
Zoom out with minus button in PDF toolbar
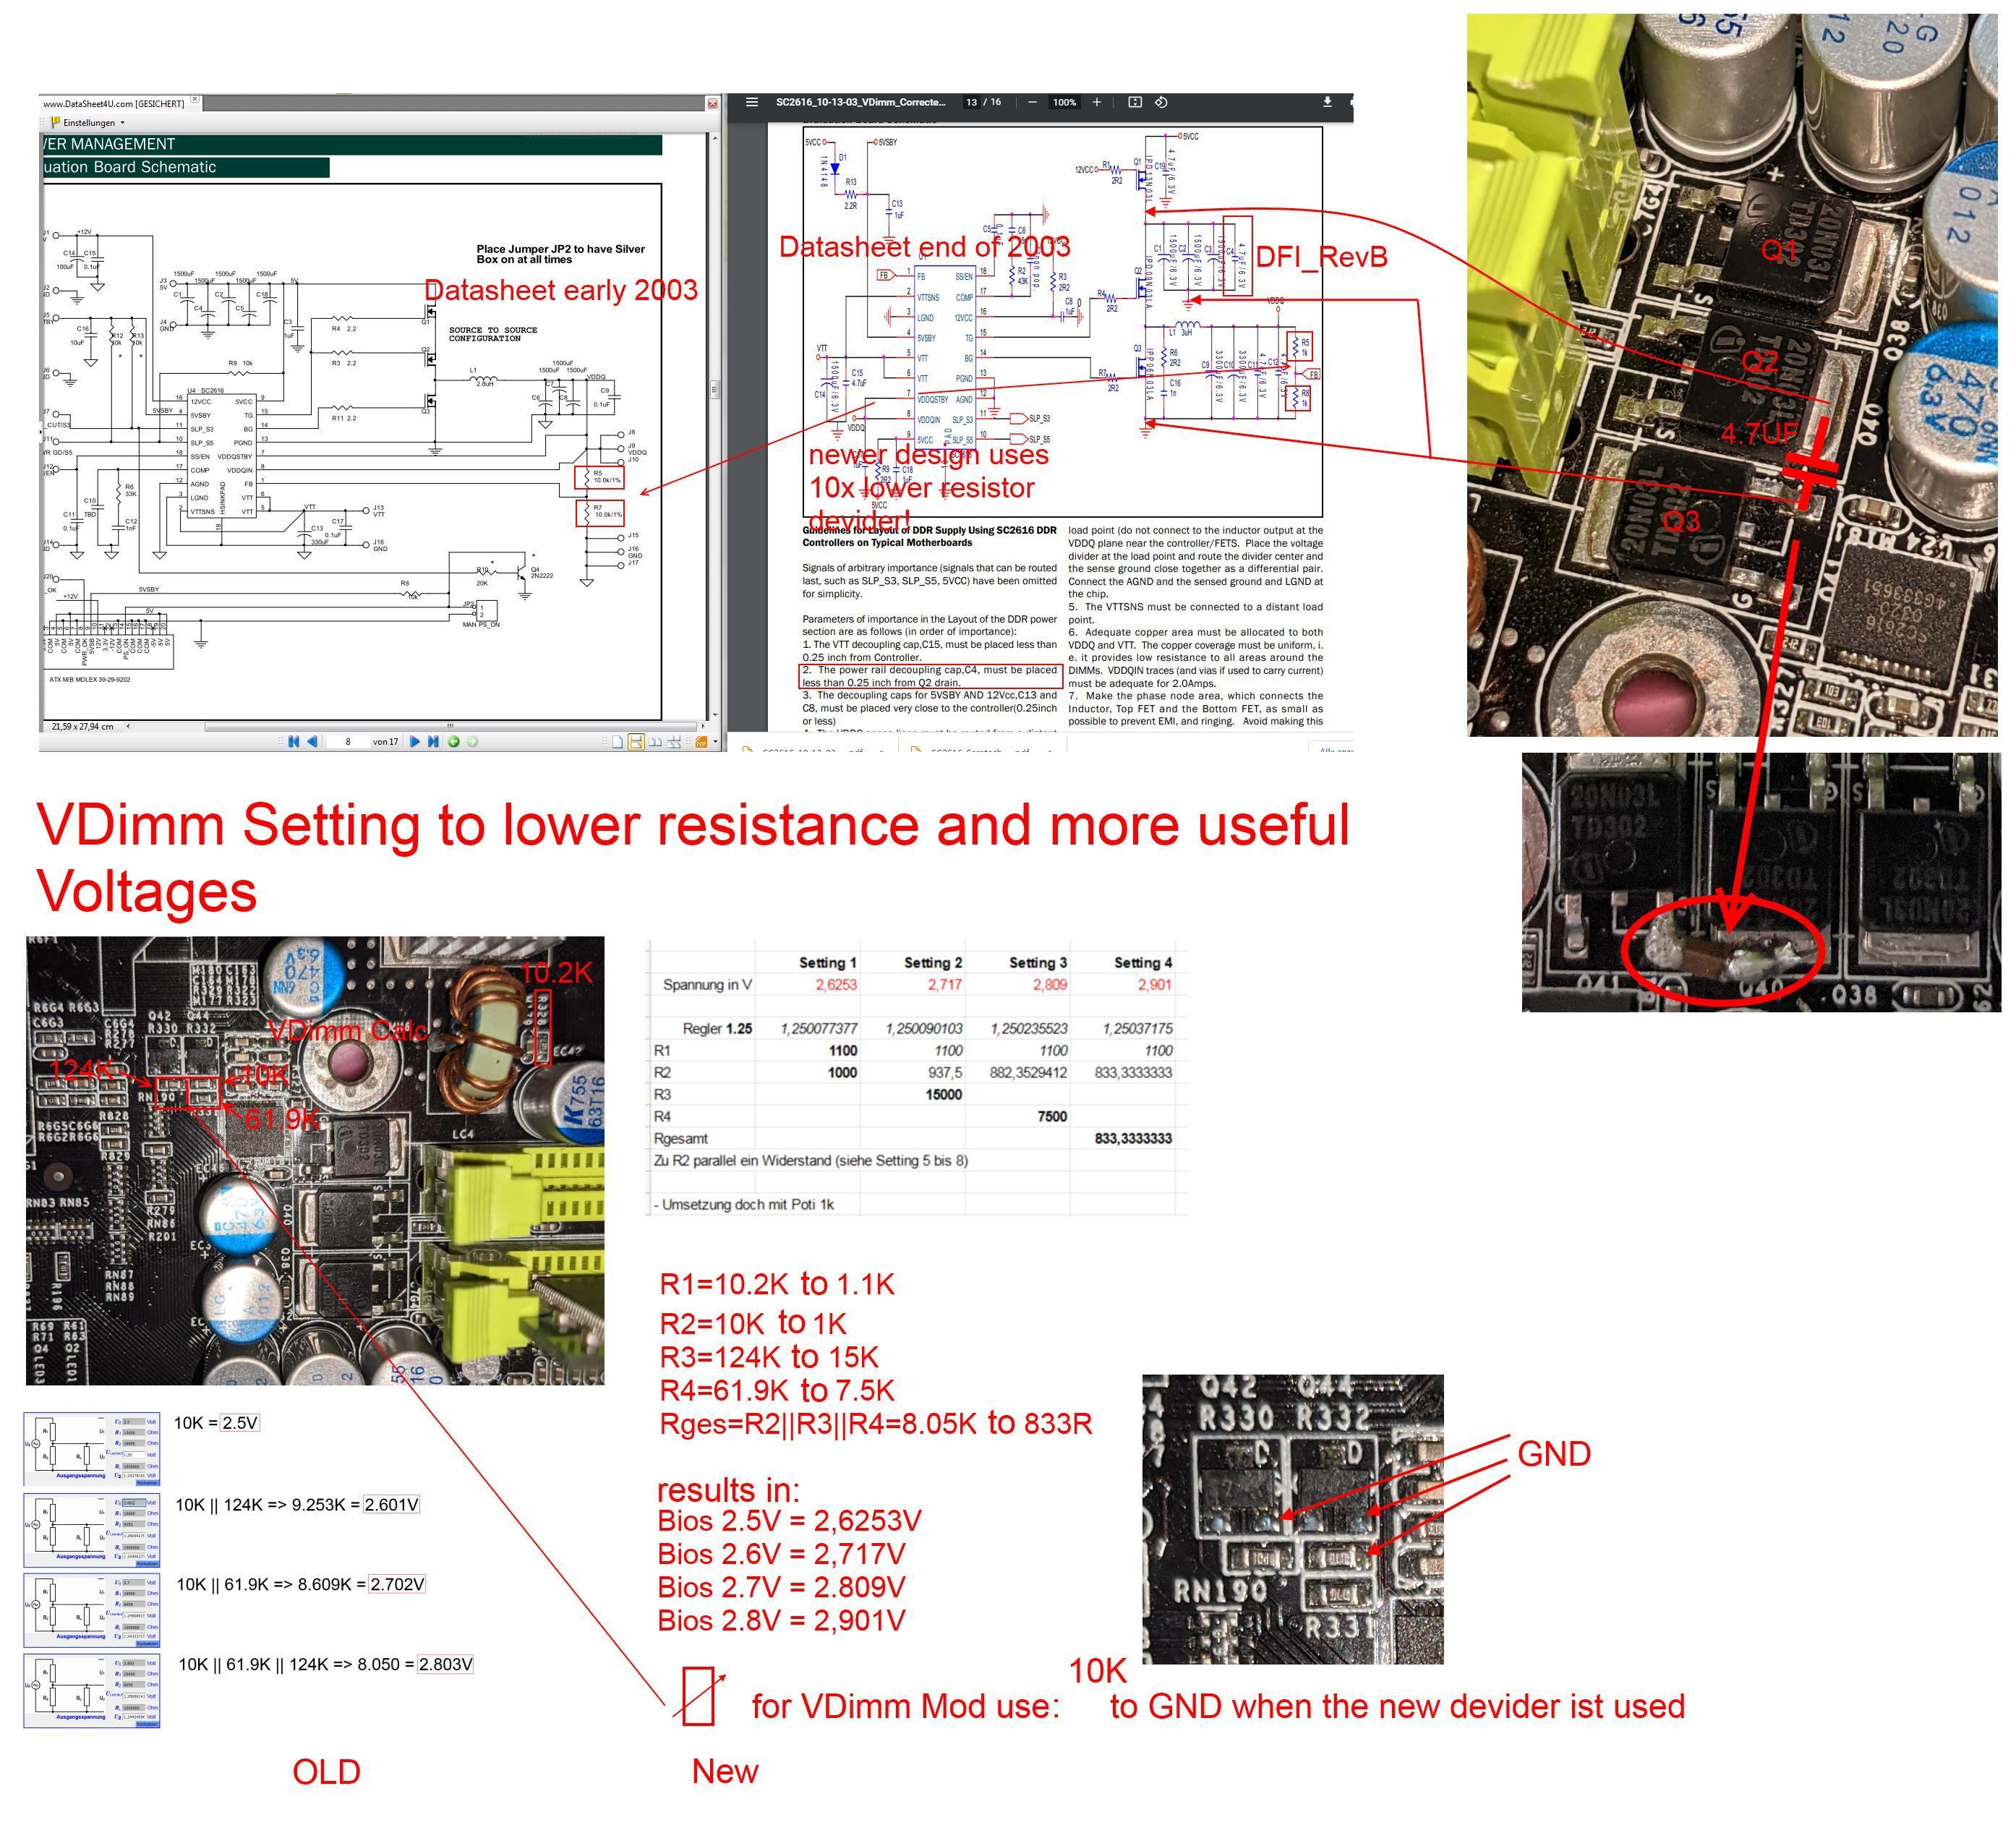(1032, 102)
